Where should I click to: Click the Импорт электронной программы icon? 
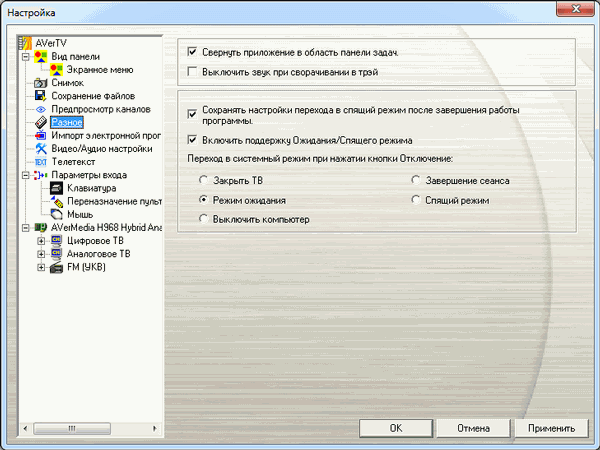pos(41,135)
